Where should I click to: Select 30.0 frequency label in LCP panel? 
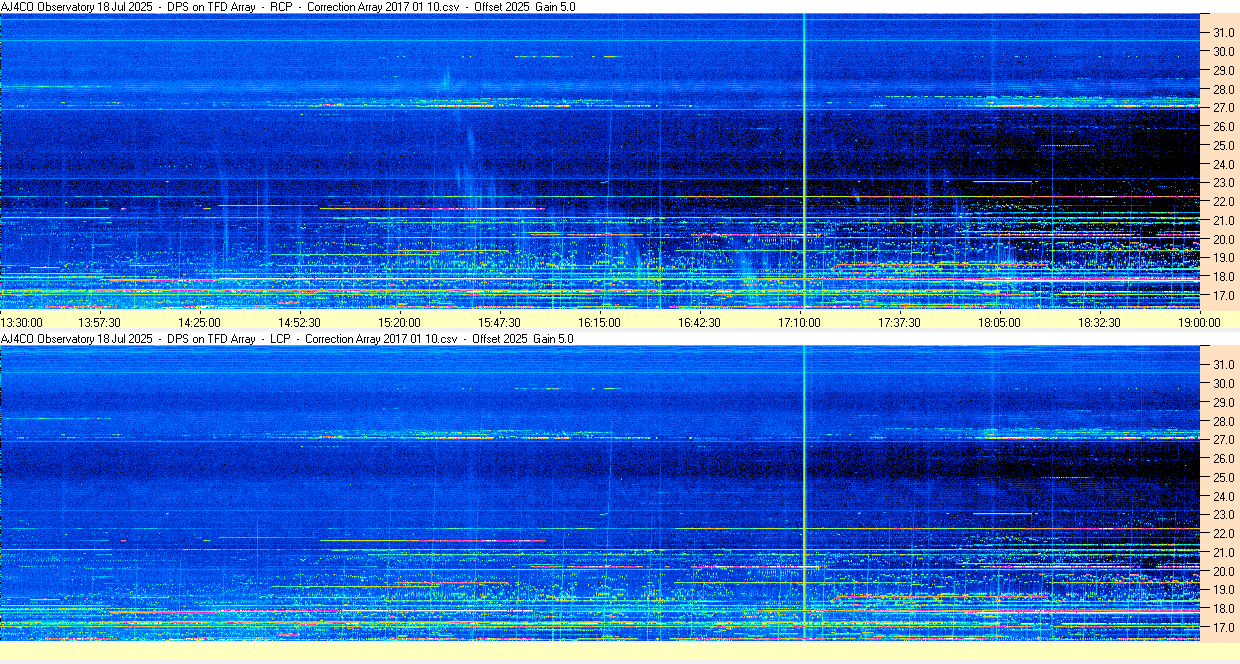pyautogui.click(x=1223, y=383)
